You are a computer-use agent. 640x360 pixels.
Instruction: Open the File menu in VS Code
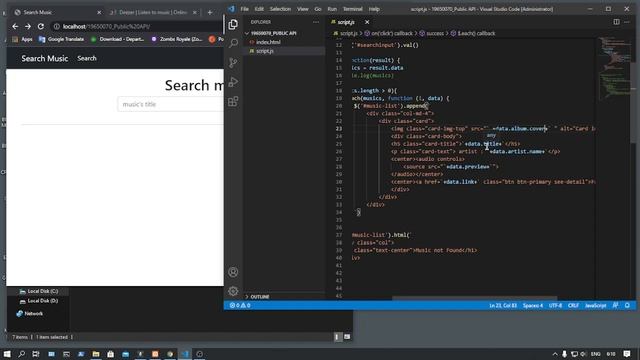244,9
